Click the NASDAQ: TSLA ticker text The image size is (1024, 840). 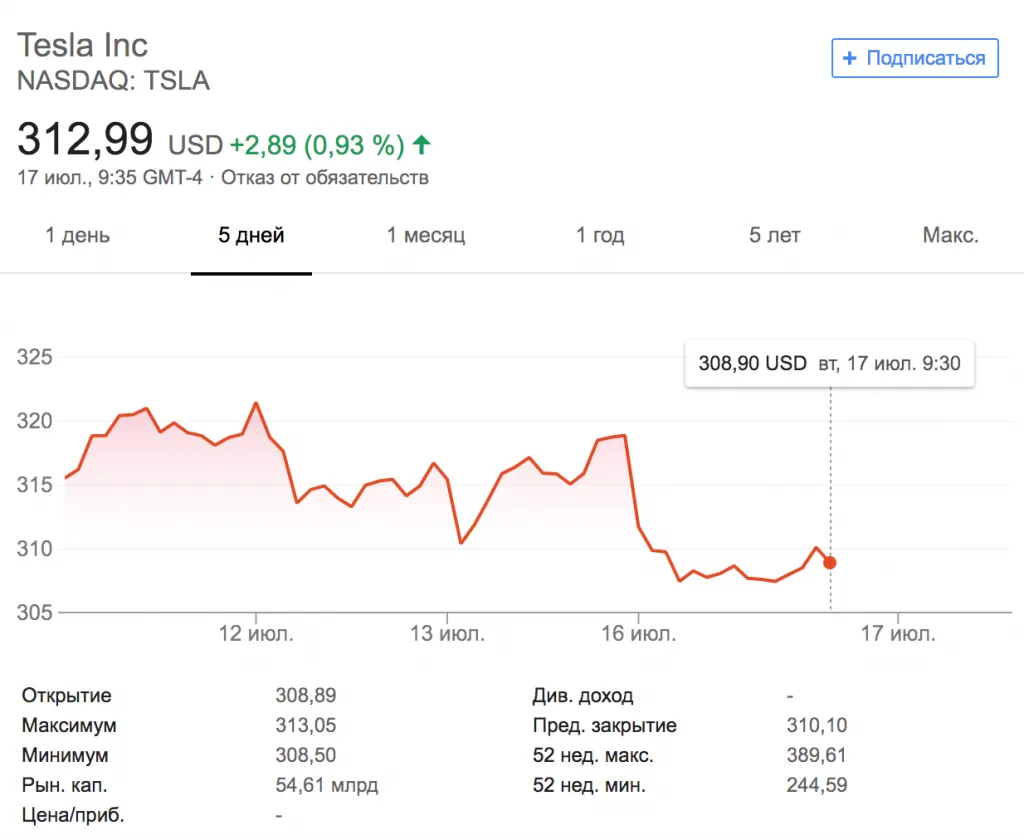click(x=113, y=81)
